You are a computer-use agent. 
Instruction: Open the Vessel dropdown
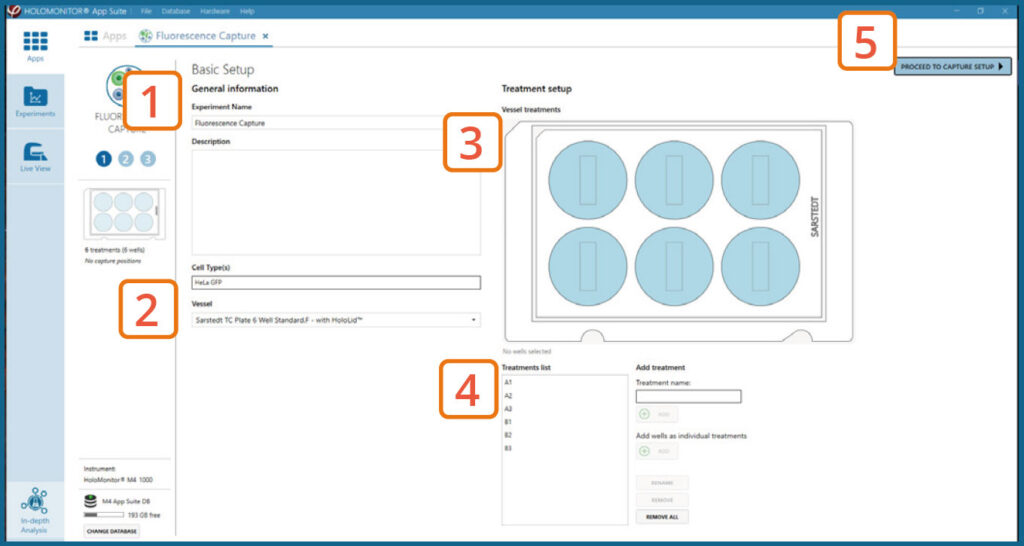point(336,320)
